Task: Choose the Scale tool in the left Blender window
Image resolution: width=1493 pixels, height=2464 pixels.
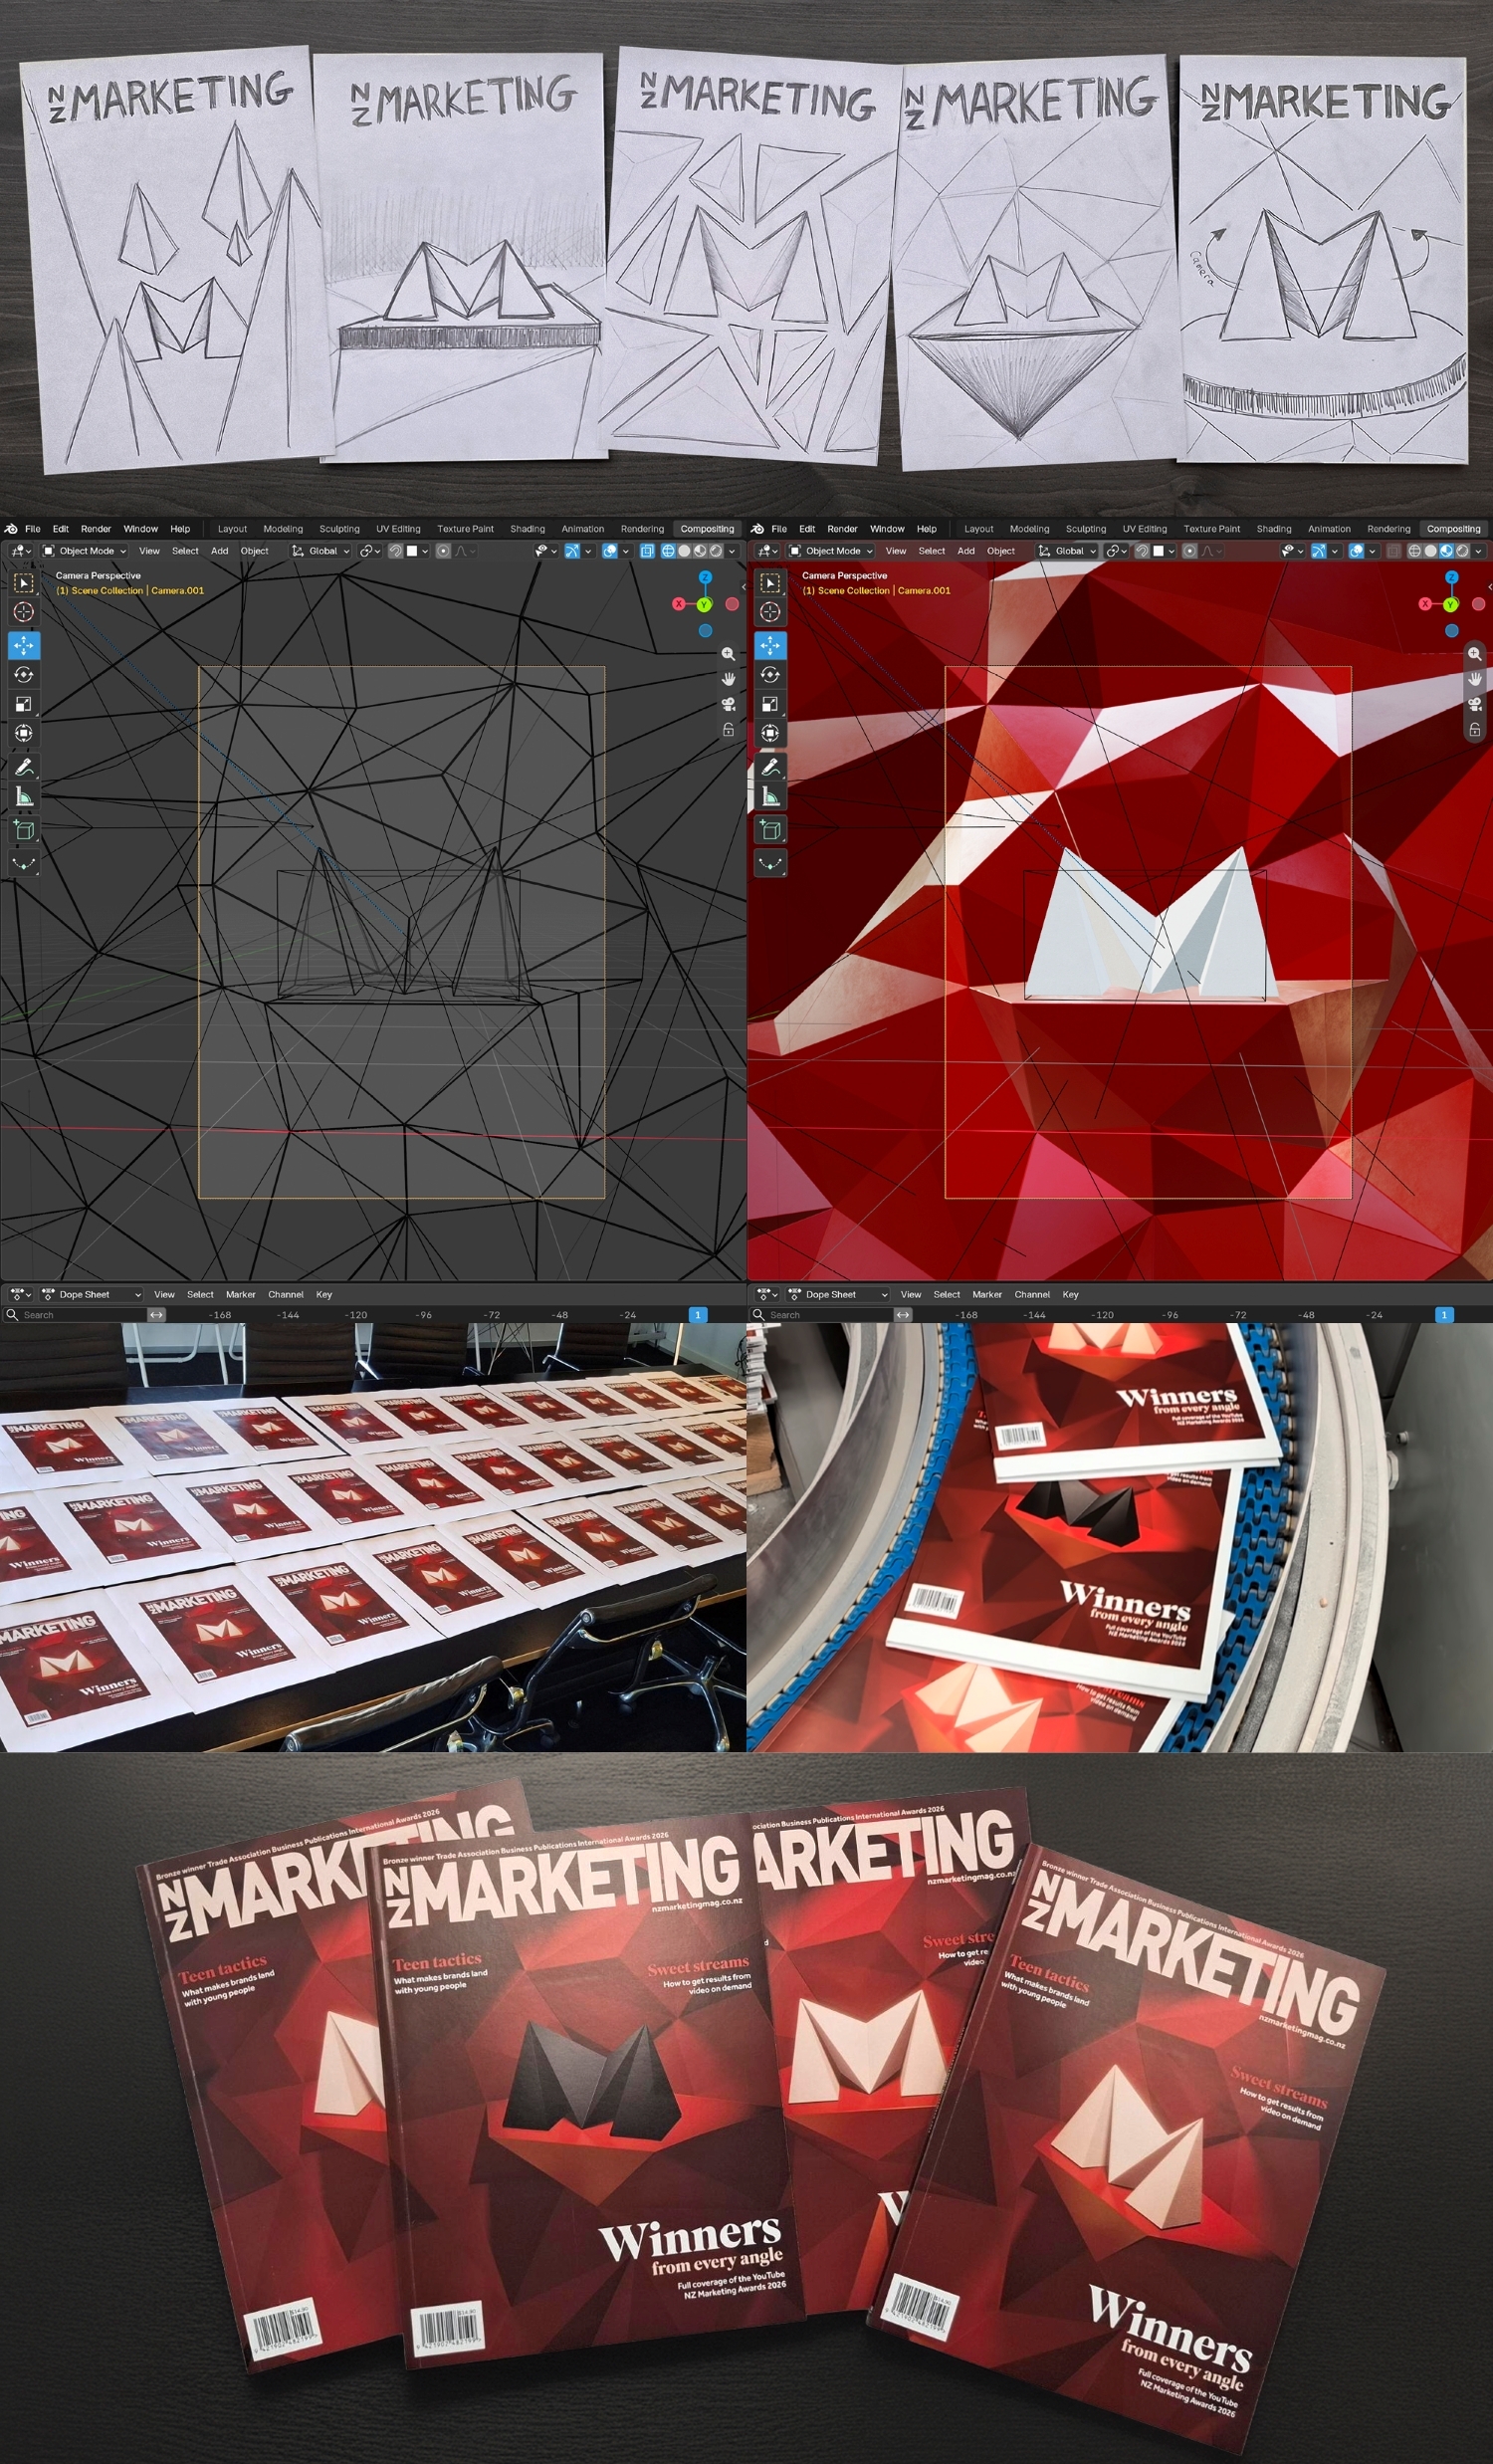Action: point(24,704)
